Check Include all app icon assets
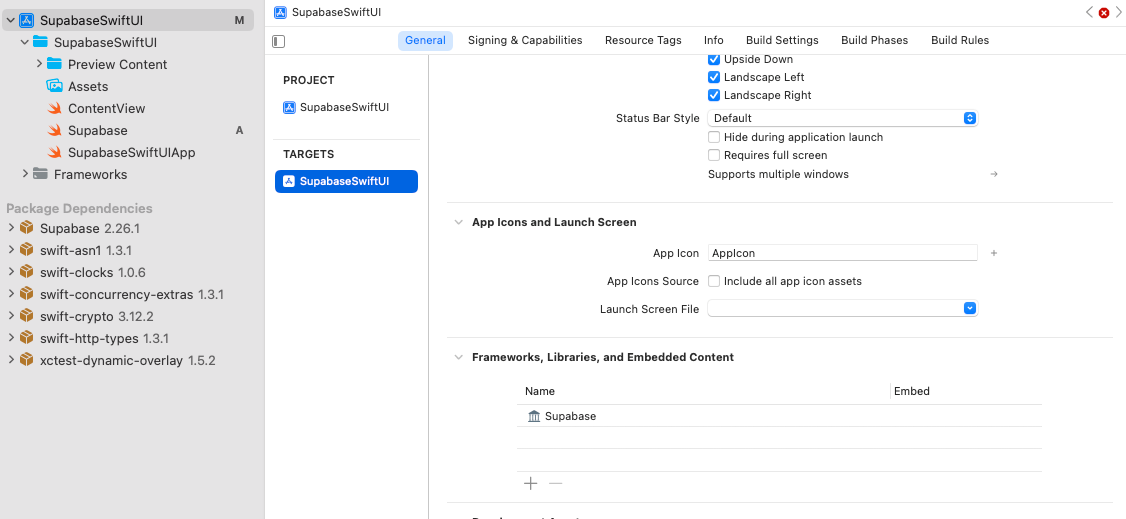This screenshot has height=519, width=1126. 714,282
